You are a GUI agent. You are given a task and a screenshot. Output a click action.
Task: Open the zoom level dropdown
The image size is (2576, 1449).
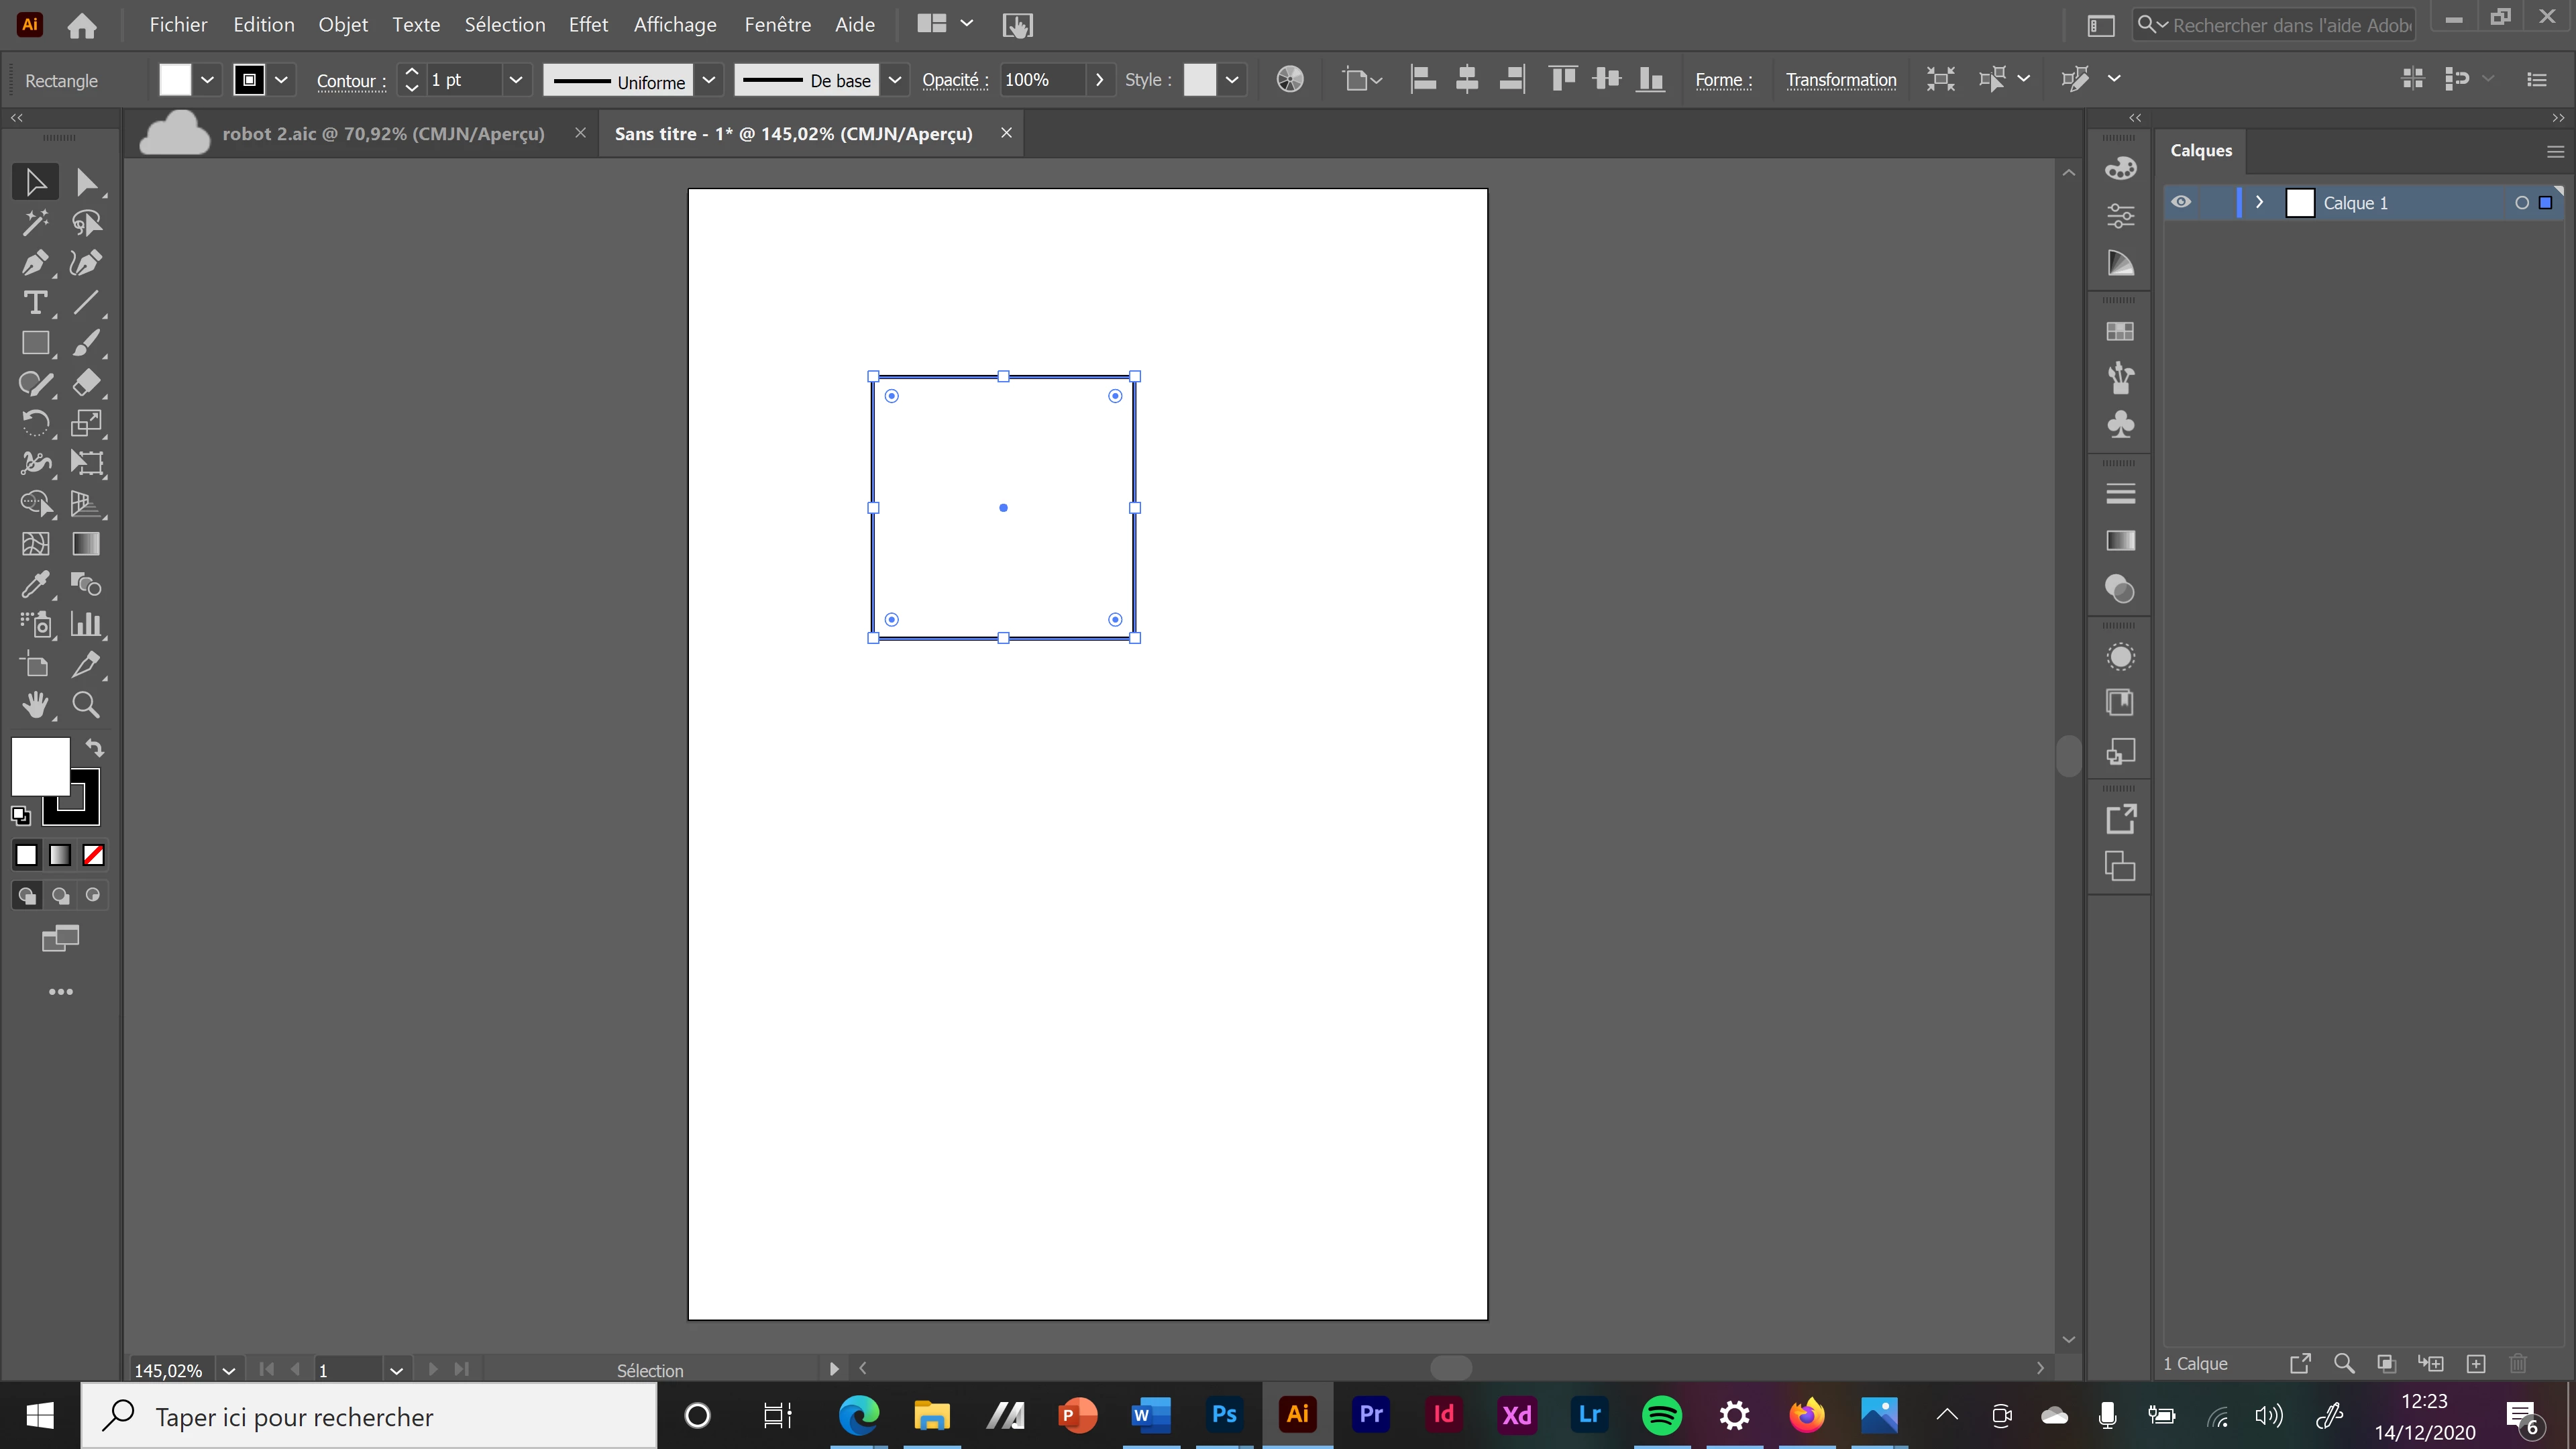point(229,1370)
